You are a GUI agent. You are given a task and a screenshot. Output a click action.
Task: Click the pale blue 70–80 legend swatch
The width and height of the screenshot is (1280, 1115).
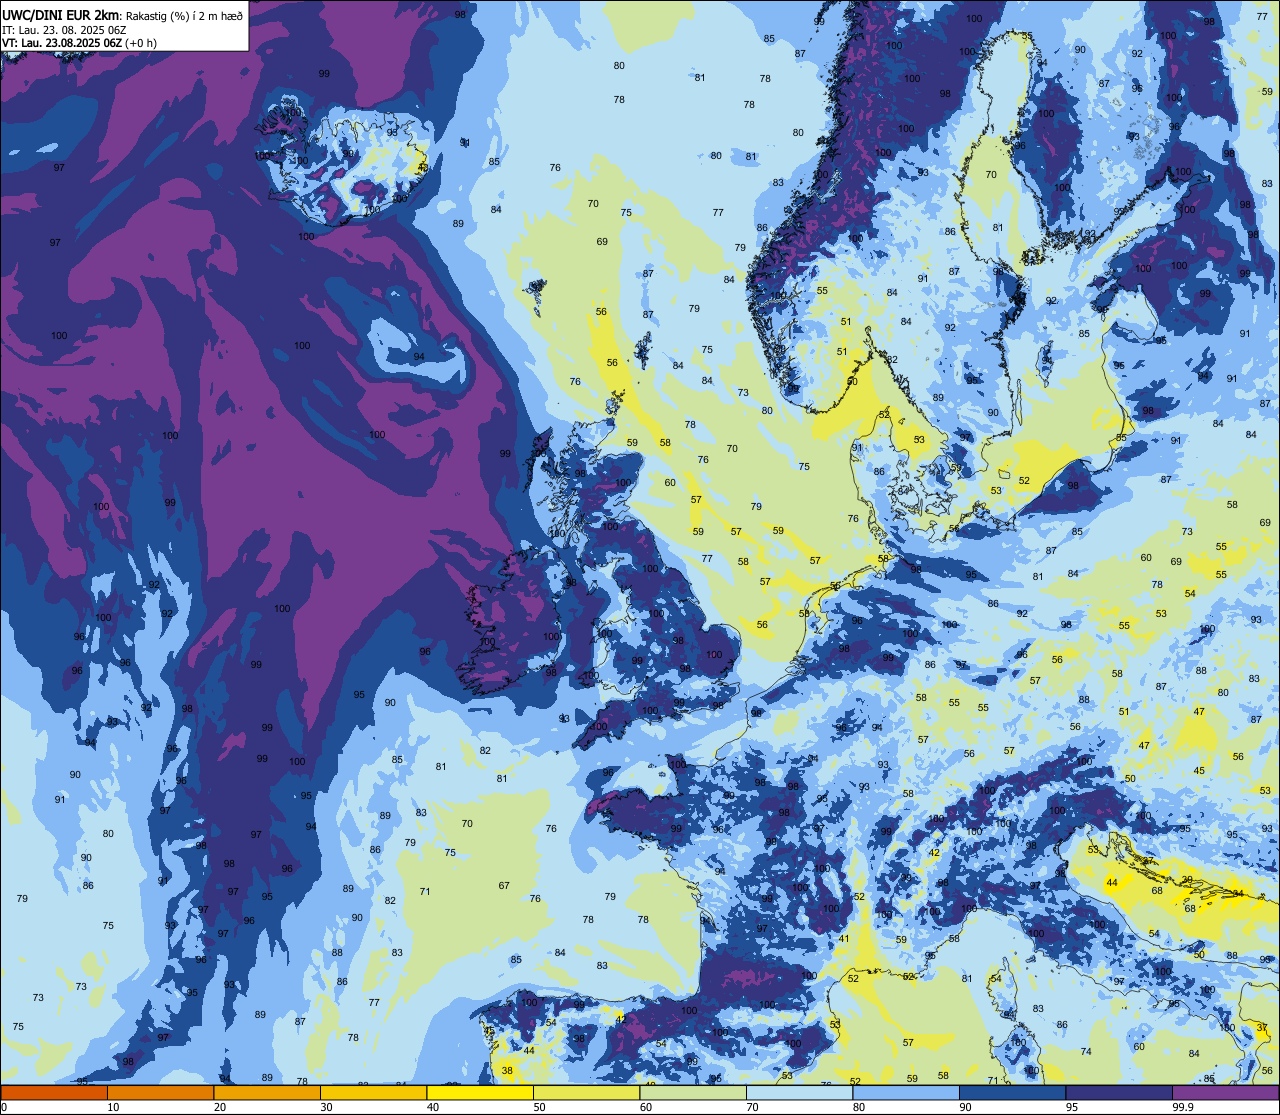(x=800, y=1093)
